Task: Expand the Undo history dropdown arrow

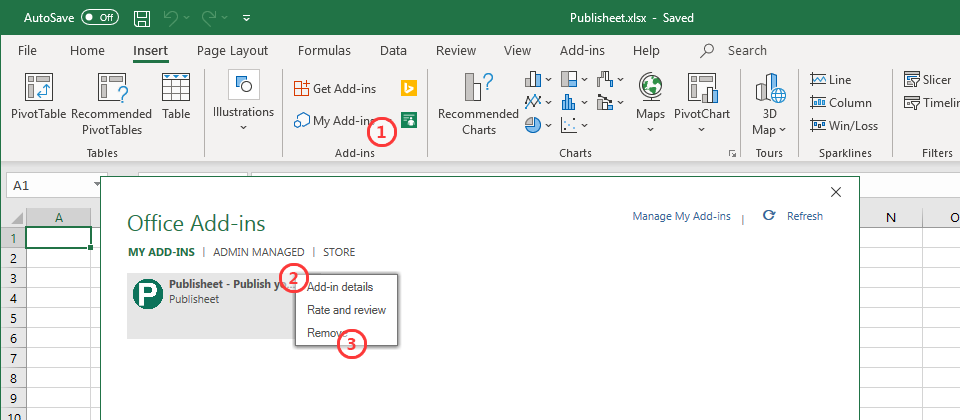Action: pyautogui.click(x=186, y=18)
